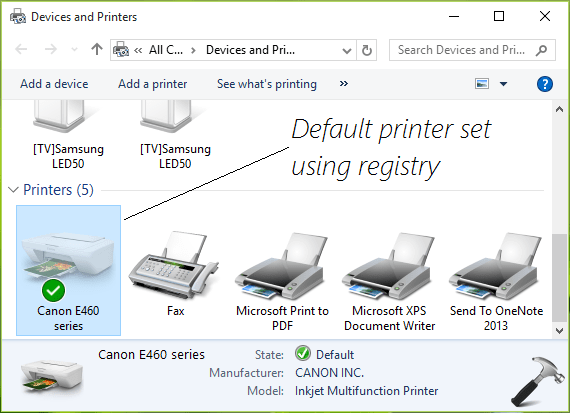This screenshot has height=413, width=570.
Task: Minimize the Devices and Printers window
Action: [454, 16]
